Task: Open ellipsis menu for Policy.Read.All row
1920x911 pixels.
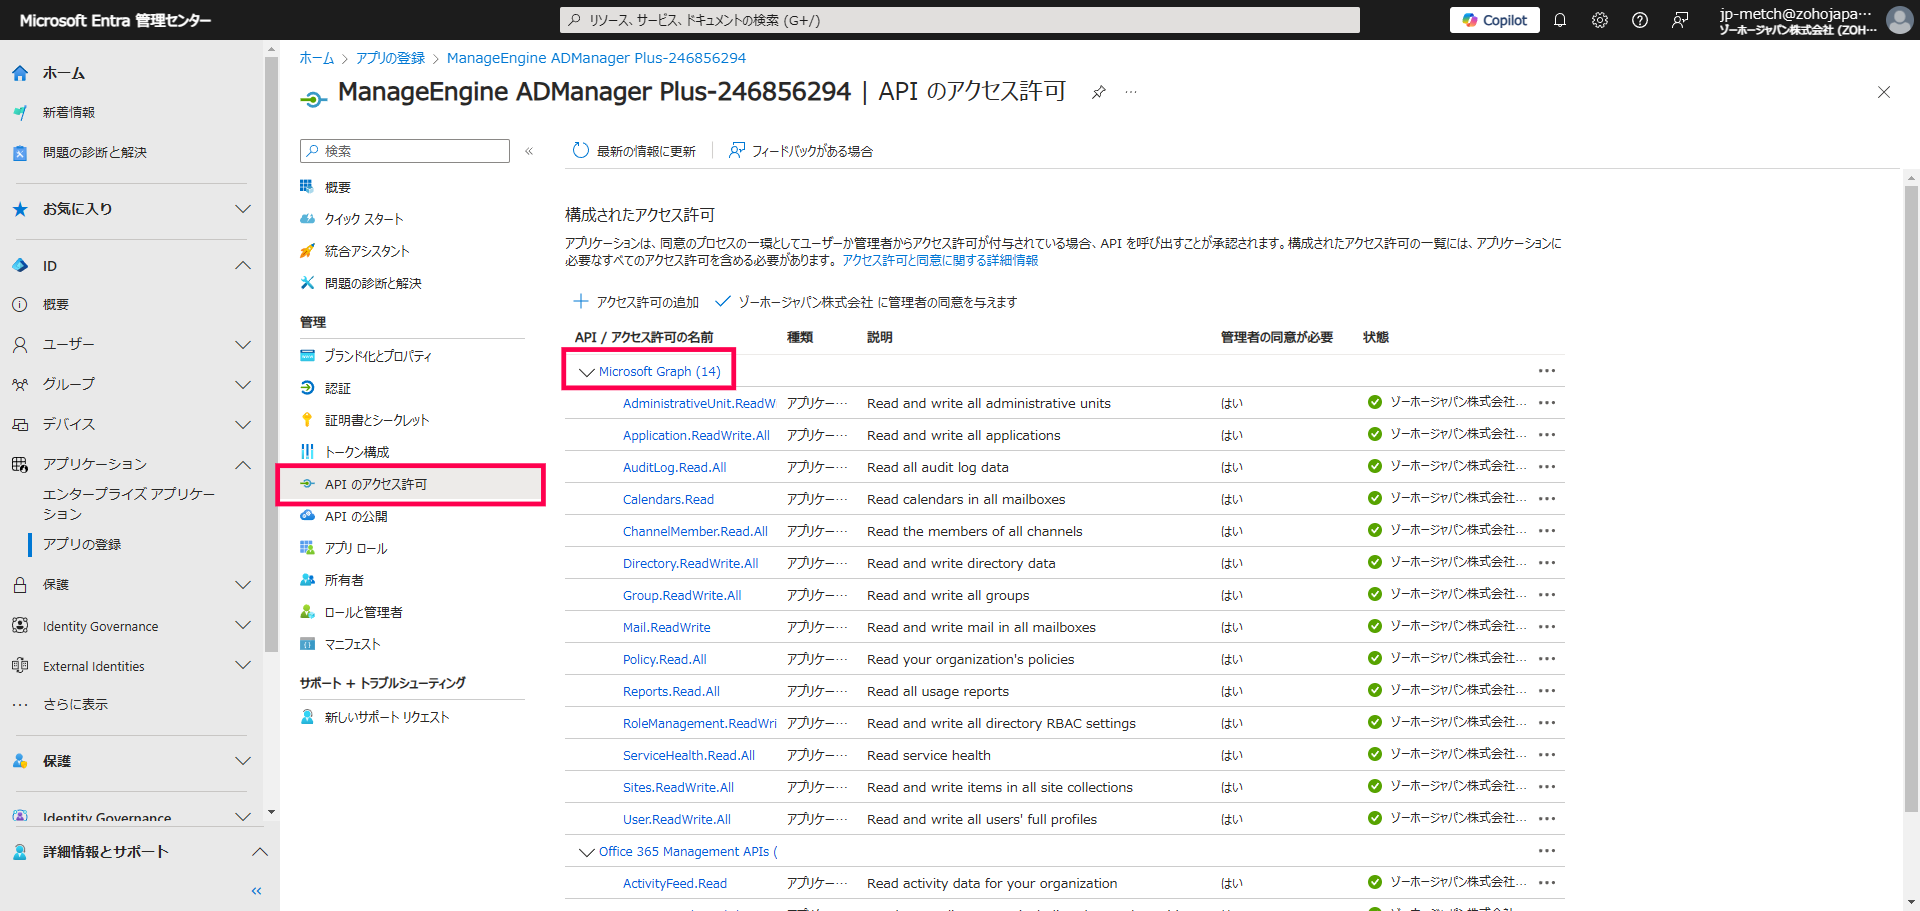Action: [1547, 659]
